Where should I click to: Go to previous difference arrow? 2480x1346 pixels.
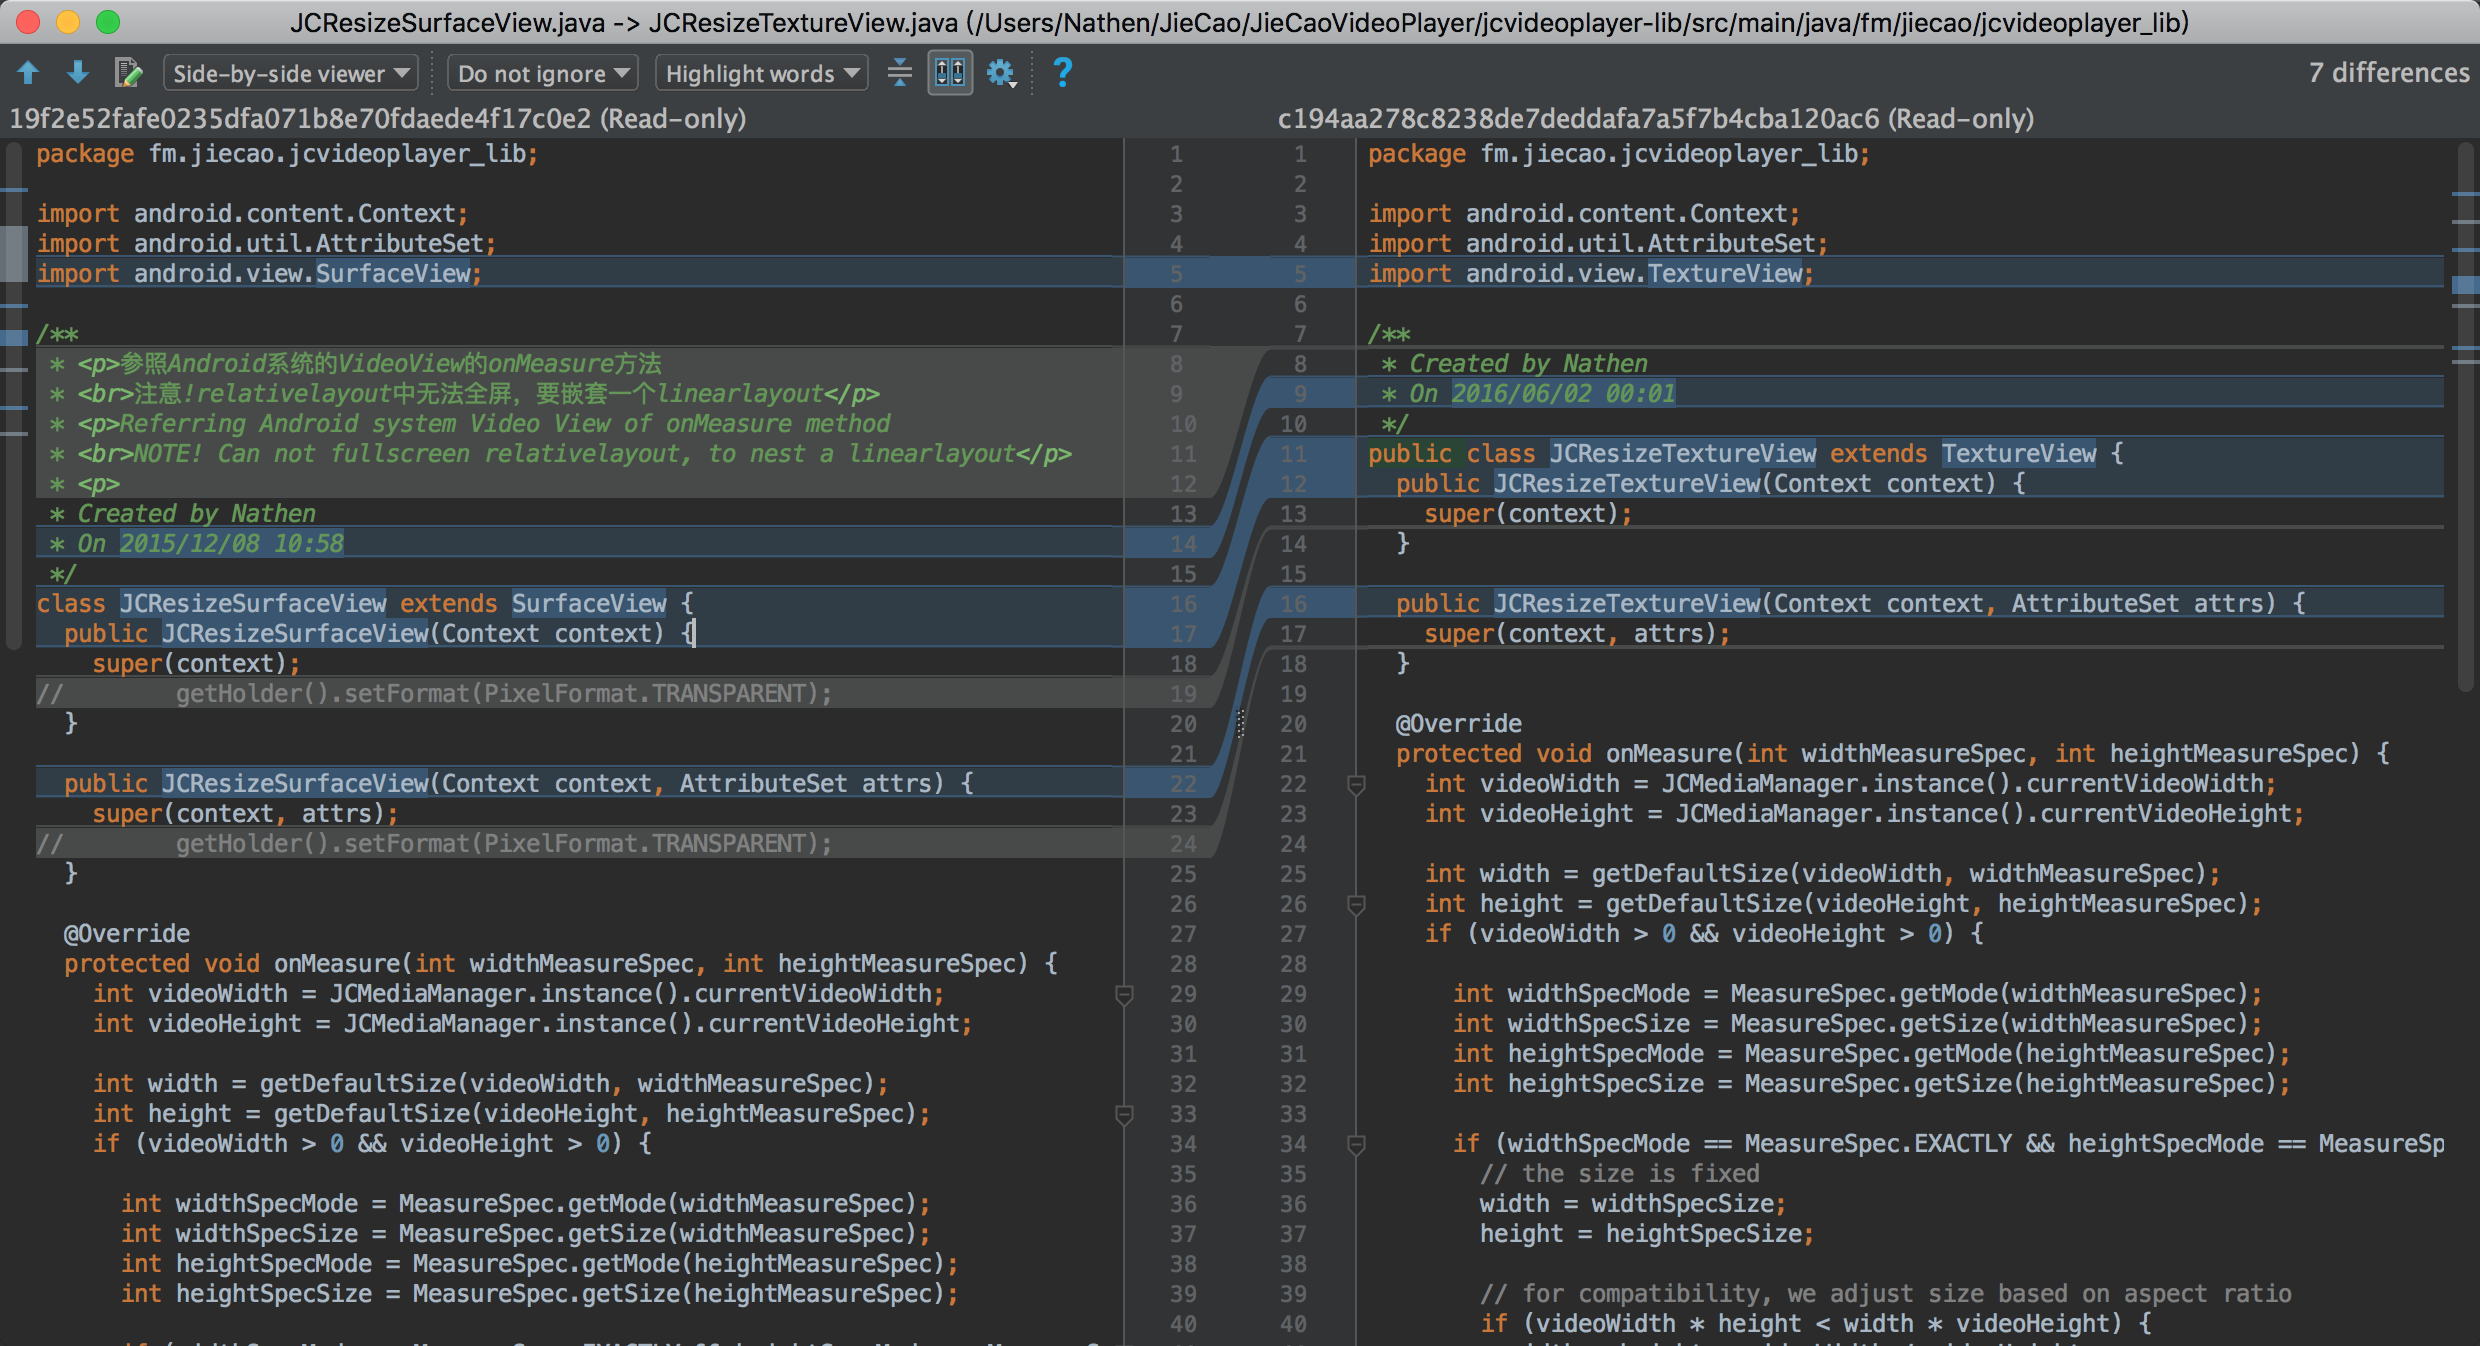point(28,73)
